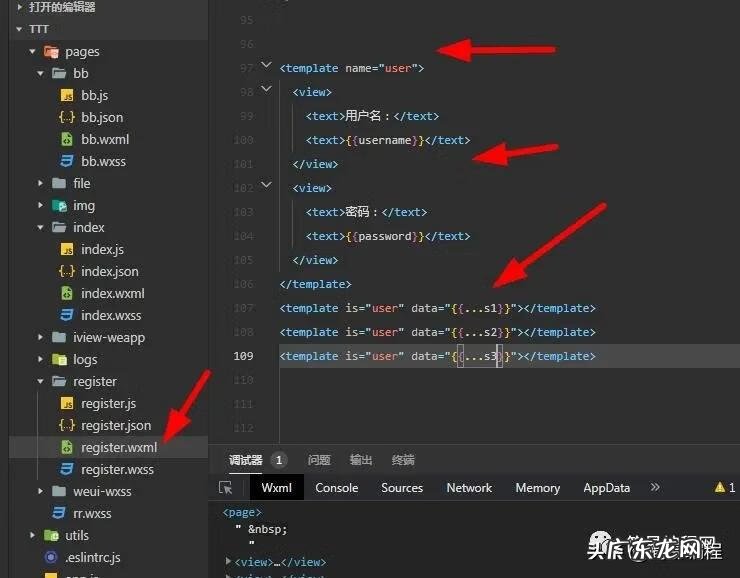Open the Network tab
Viewport: 740px width, 578px height.
click(469, 488)
